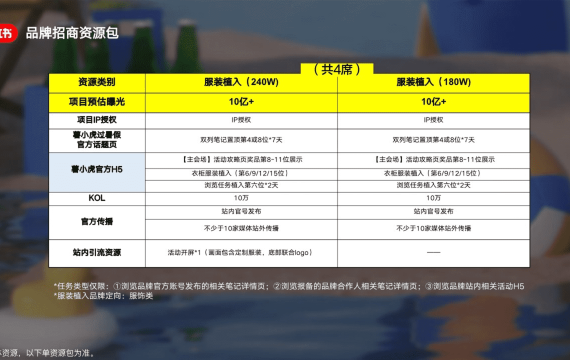
Task: Select the 项目预估曝光 row label
Action: 97,102
